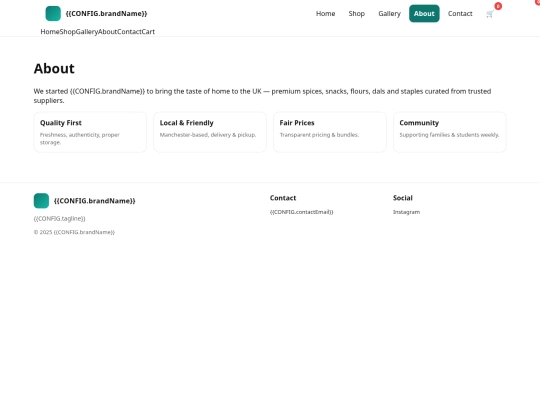Click the {{CONFIG.tagline}} footer text
540x405 pixels.
[x=60, y=218]
